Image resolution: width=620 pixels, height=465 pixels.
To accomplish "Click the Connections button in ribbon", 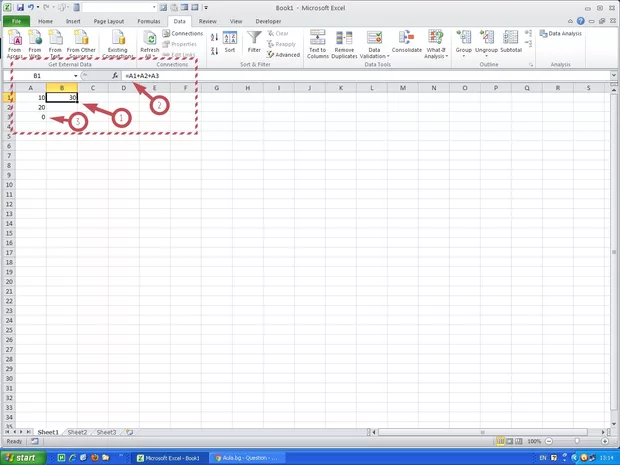I will (183, 34).
